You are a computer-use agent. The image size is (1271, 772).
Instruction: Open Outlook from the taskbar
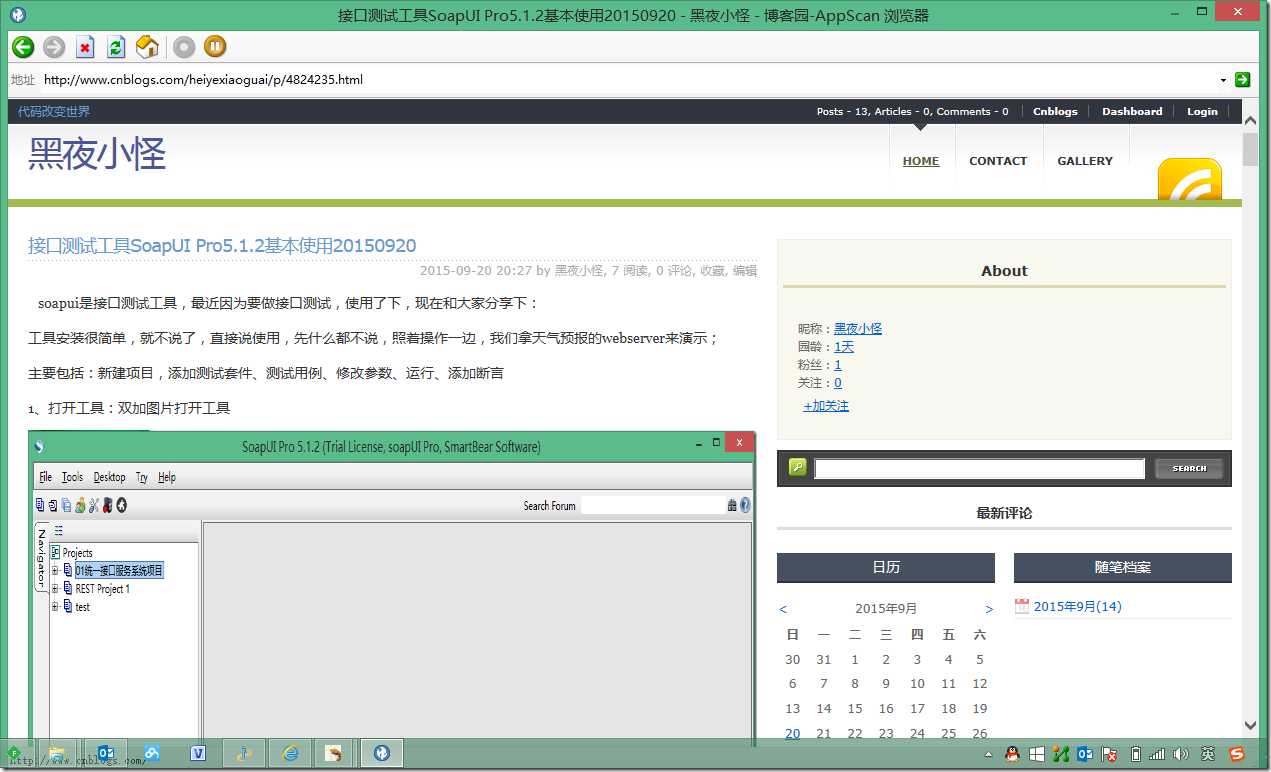(x=105, y=753)
